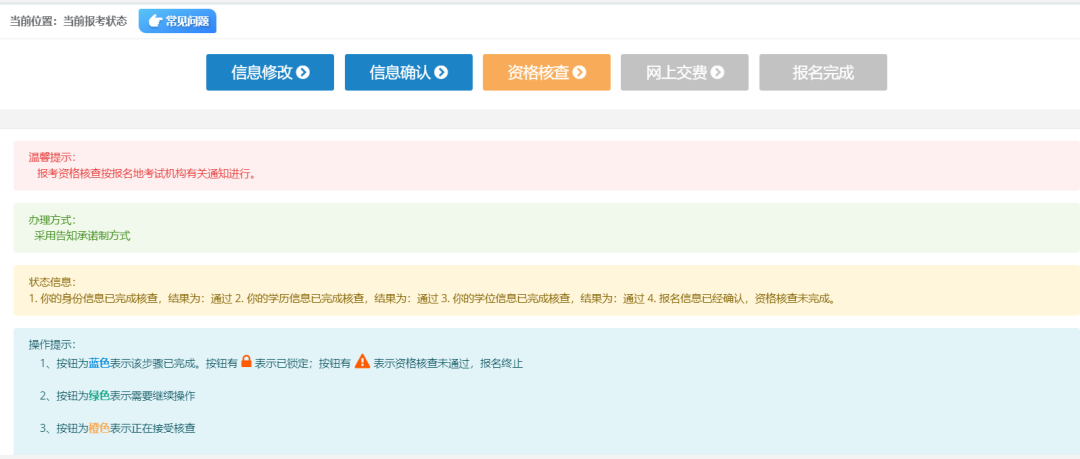Click the yellow 状态信息 status heading
The width and height of the screenshot is (1080, 459).
click(51, 282)
